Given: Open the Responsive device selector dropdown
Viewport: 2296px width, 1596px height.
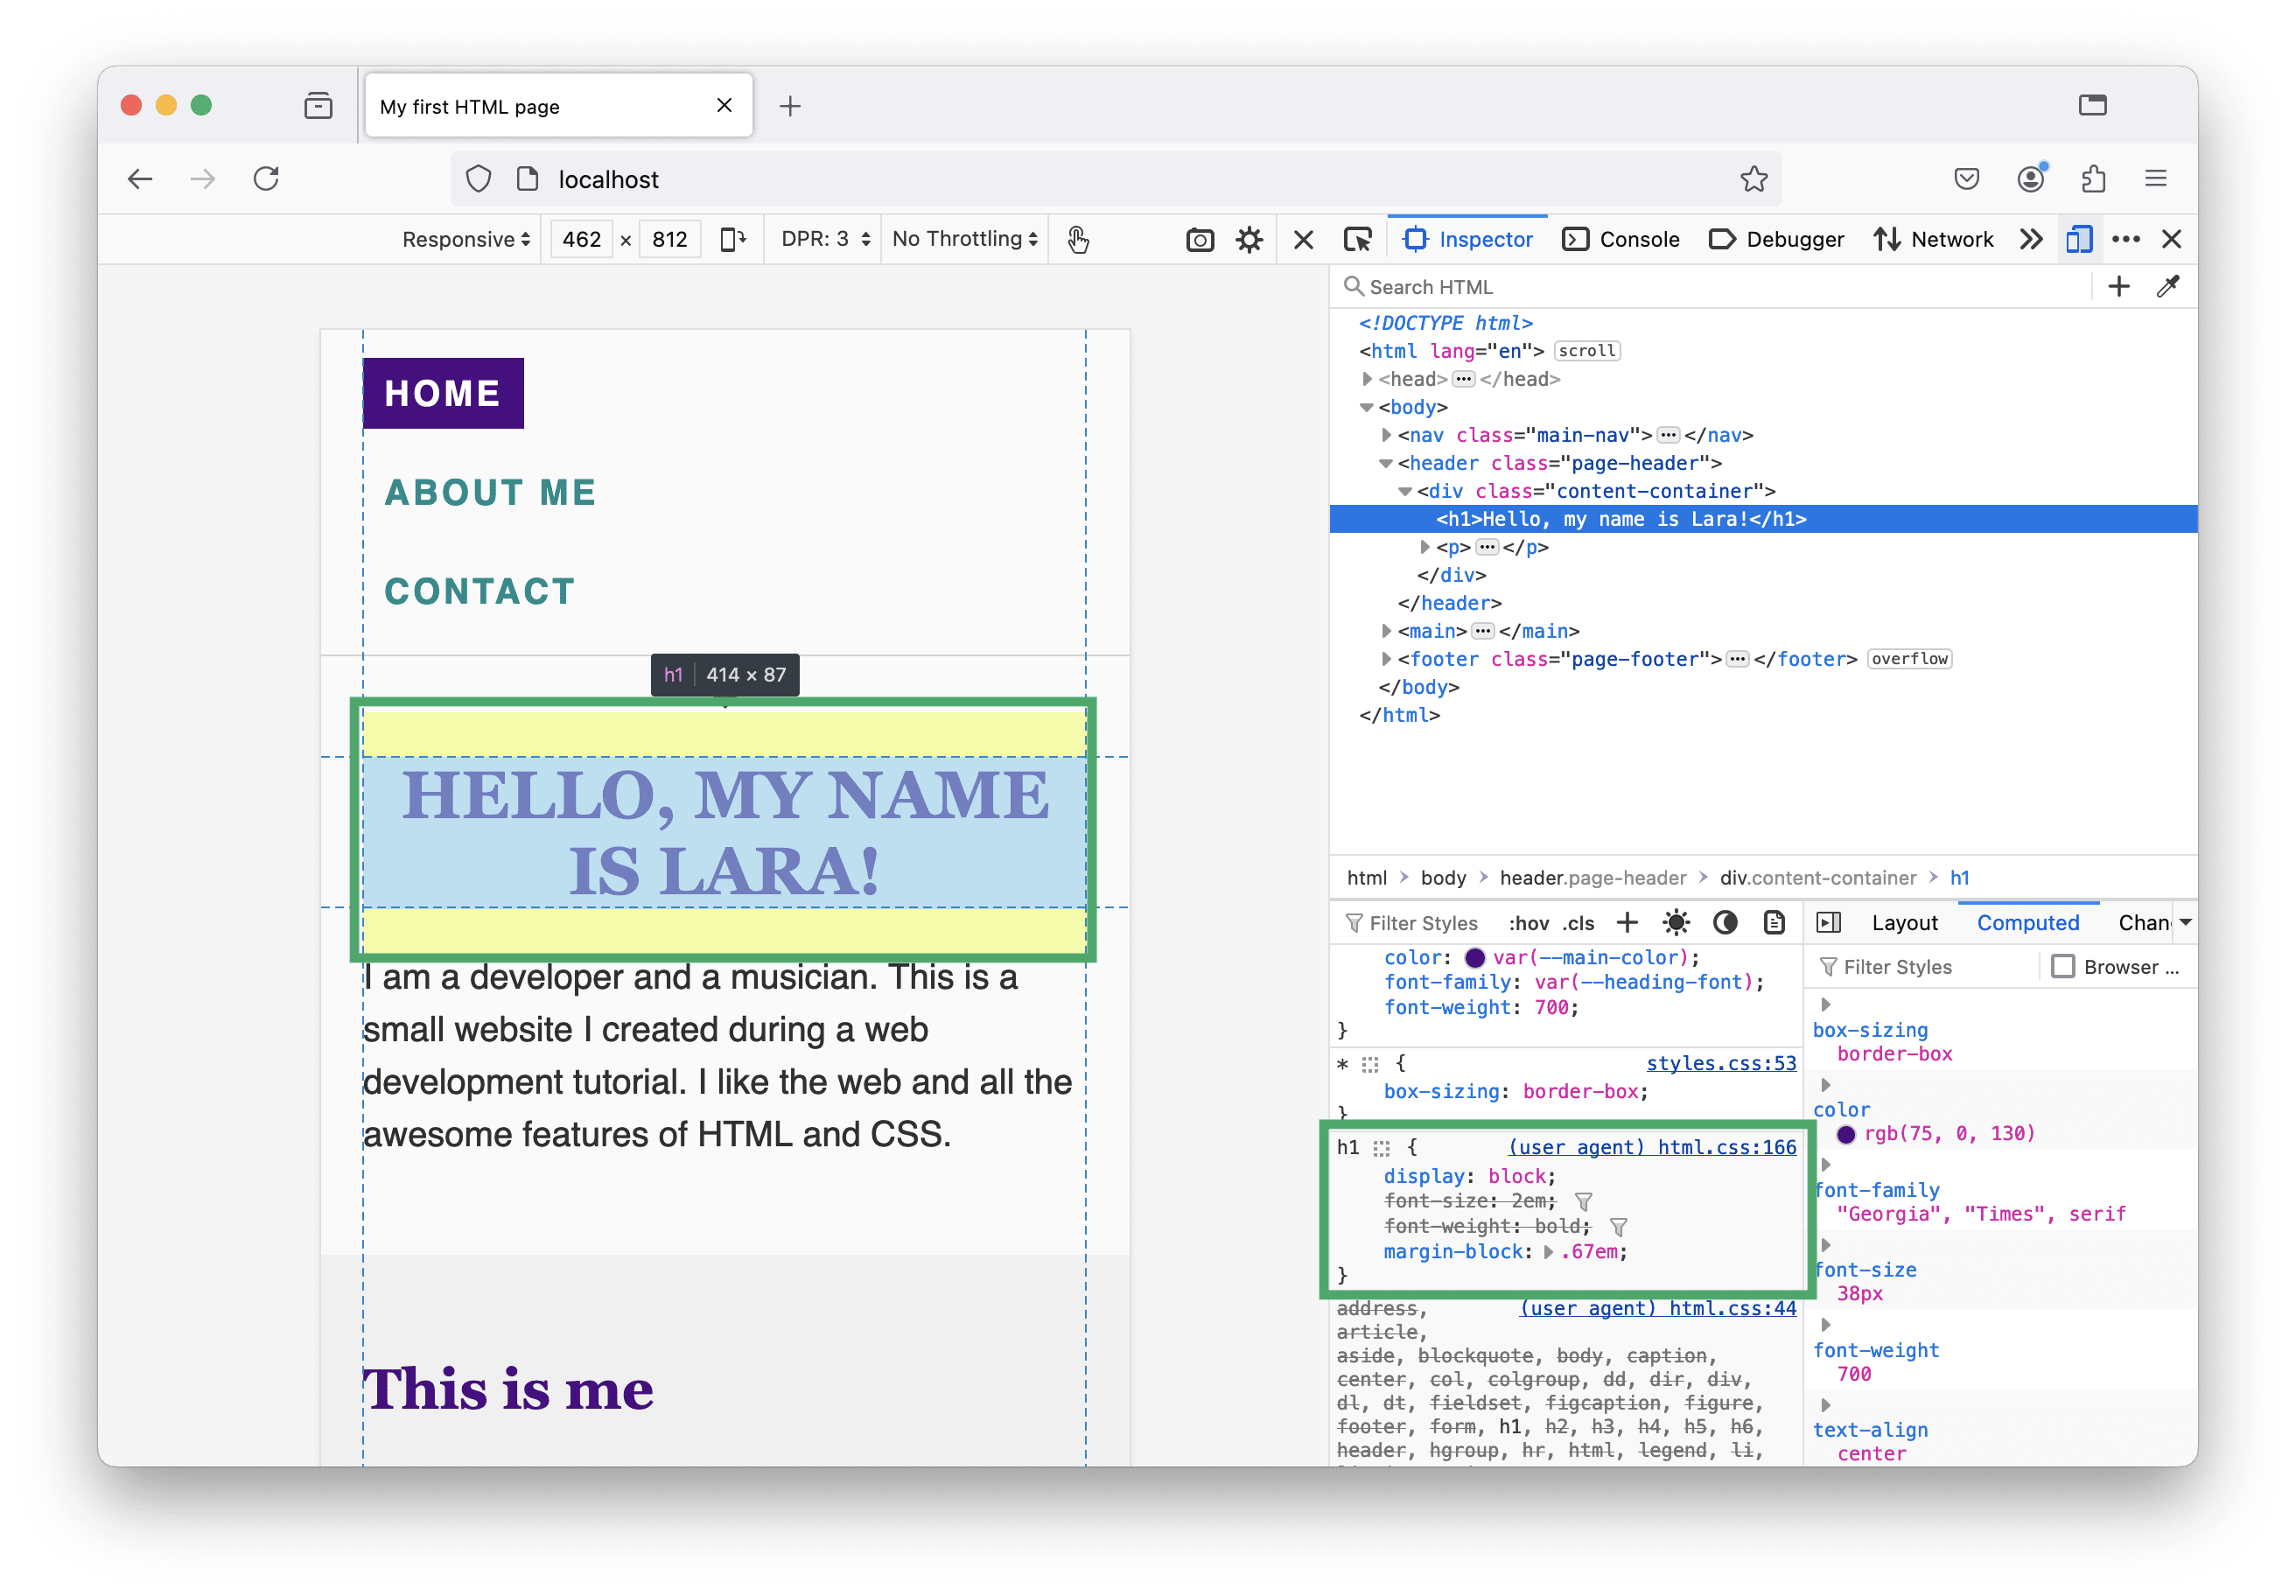Looking at the screenshot, I should pyautogui.click(x=465, y=240).
